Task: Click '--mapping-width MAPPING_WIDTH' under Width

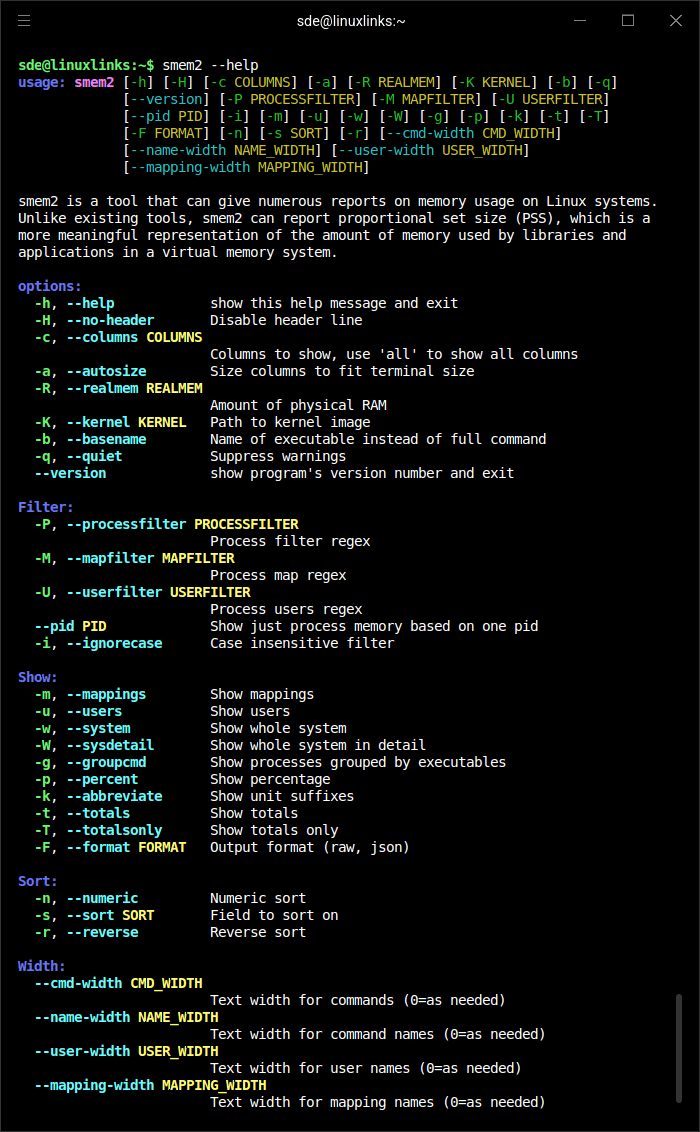Action: click(x=150, y=1085)
